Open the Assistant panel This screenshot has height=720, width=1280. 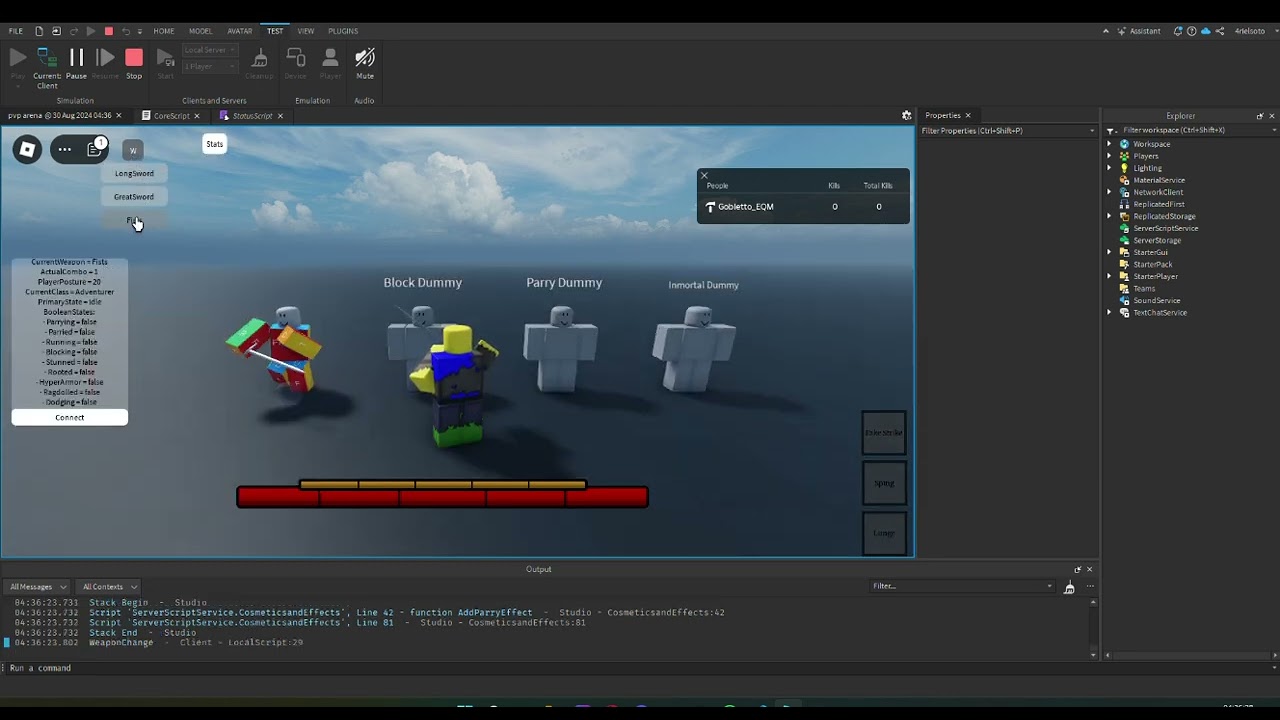1139,31
